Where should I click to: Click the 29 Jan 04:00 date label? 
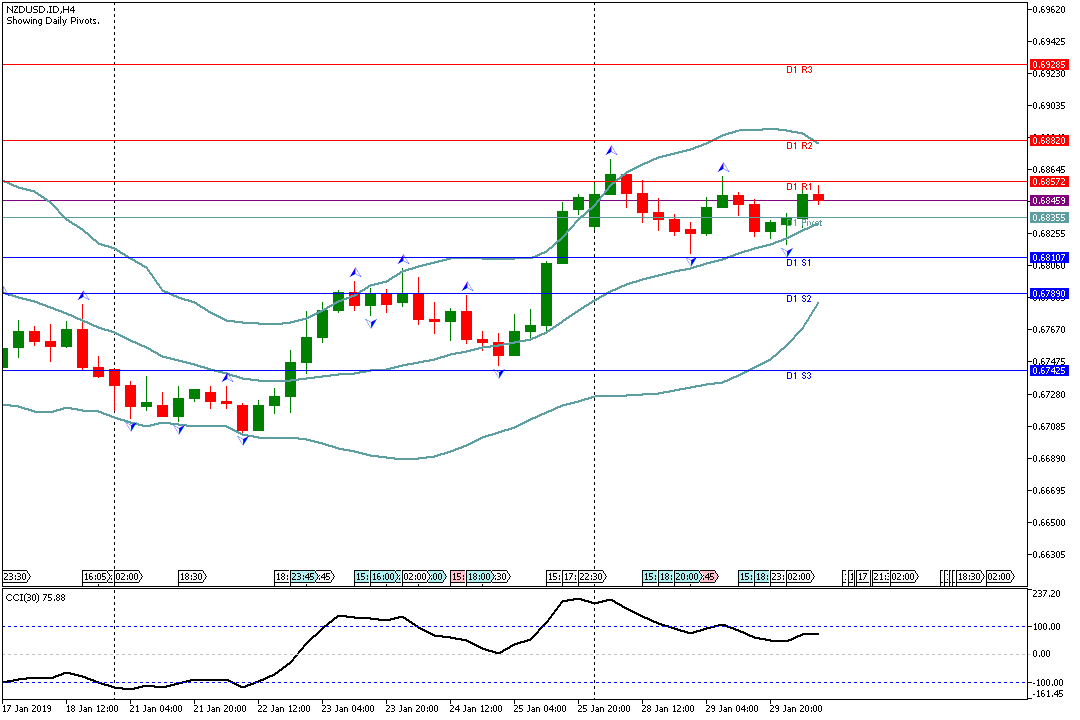732,708
